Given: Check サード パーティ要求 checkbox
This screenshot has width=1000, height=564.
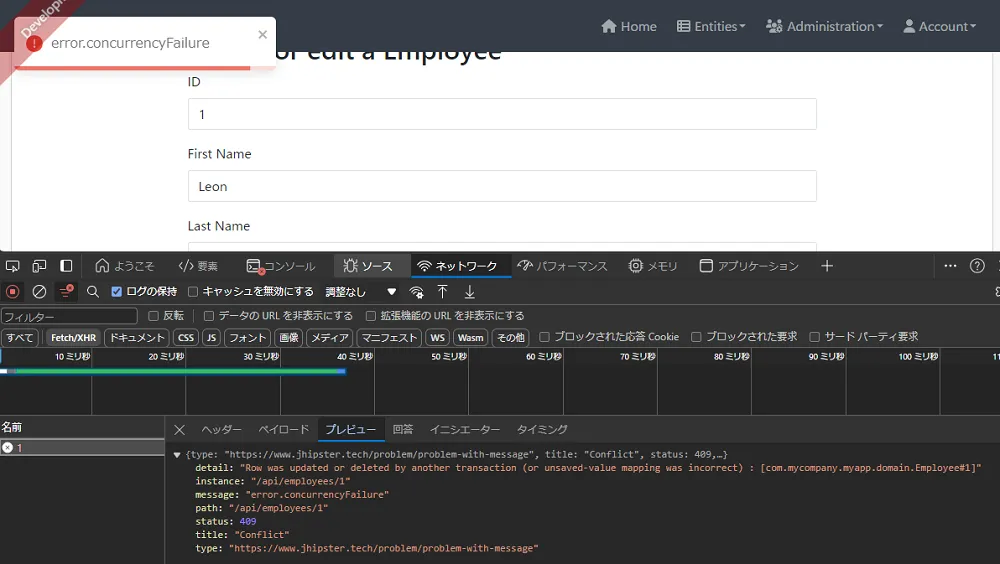Looking at the screenshot, I should [x=814, y=337].
